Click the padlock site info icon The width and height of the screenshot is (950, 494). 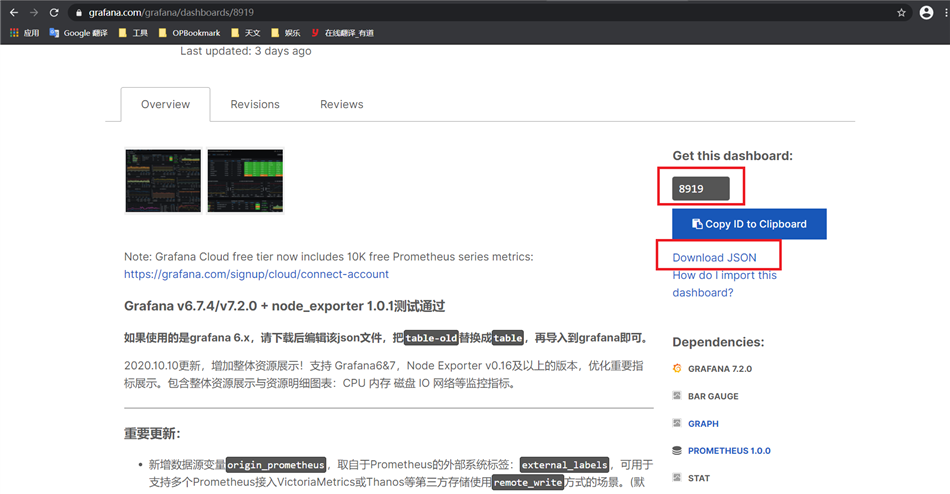click(x=79, y=13)
